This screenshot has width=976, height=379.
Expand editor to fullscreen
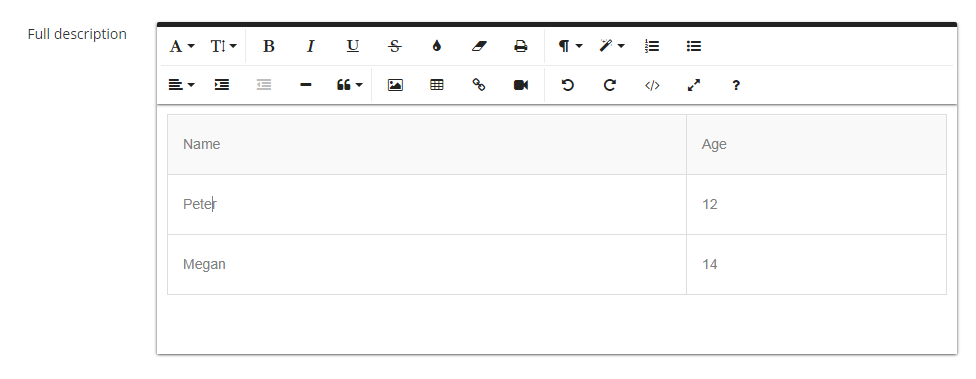(x=693, y=85)
